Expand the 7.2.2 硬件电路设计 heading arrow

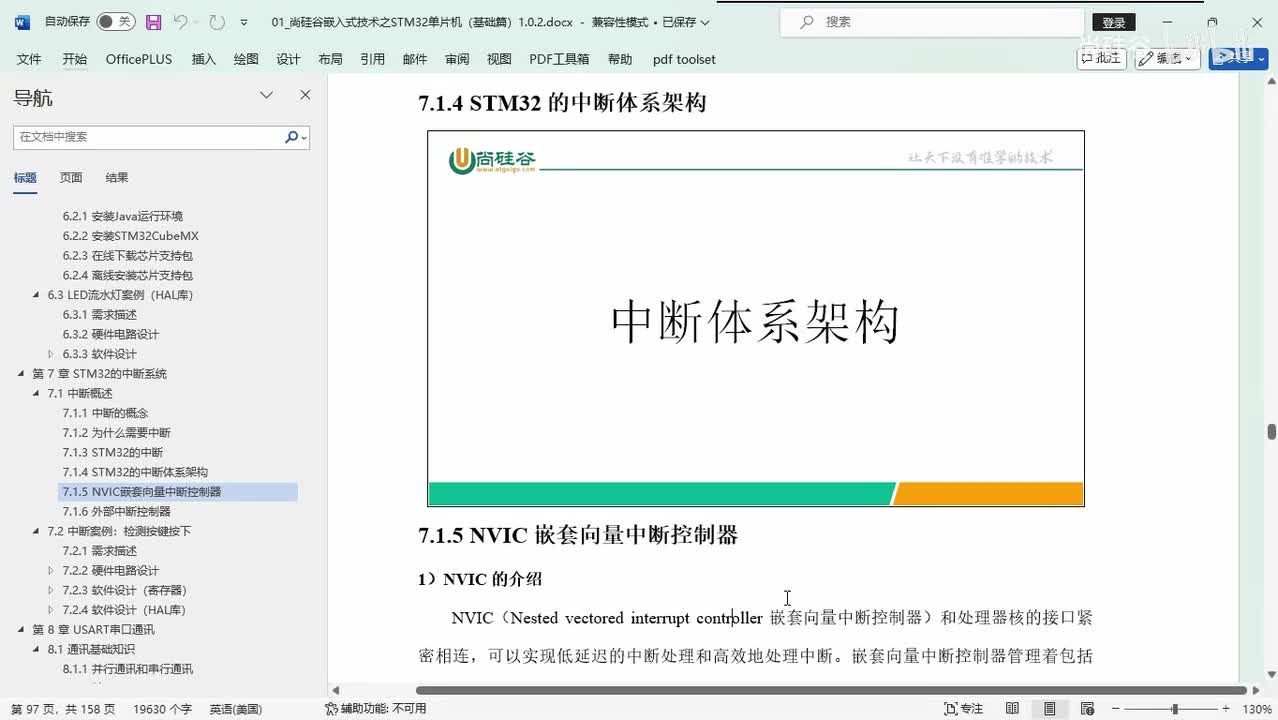tap(51, 570)
